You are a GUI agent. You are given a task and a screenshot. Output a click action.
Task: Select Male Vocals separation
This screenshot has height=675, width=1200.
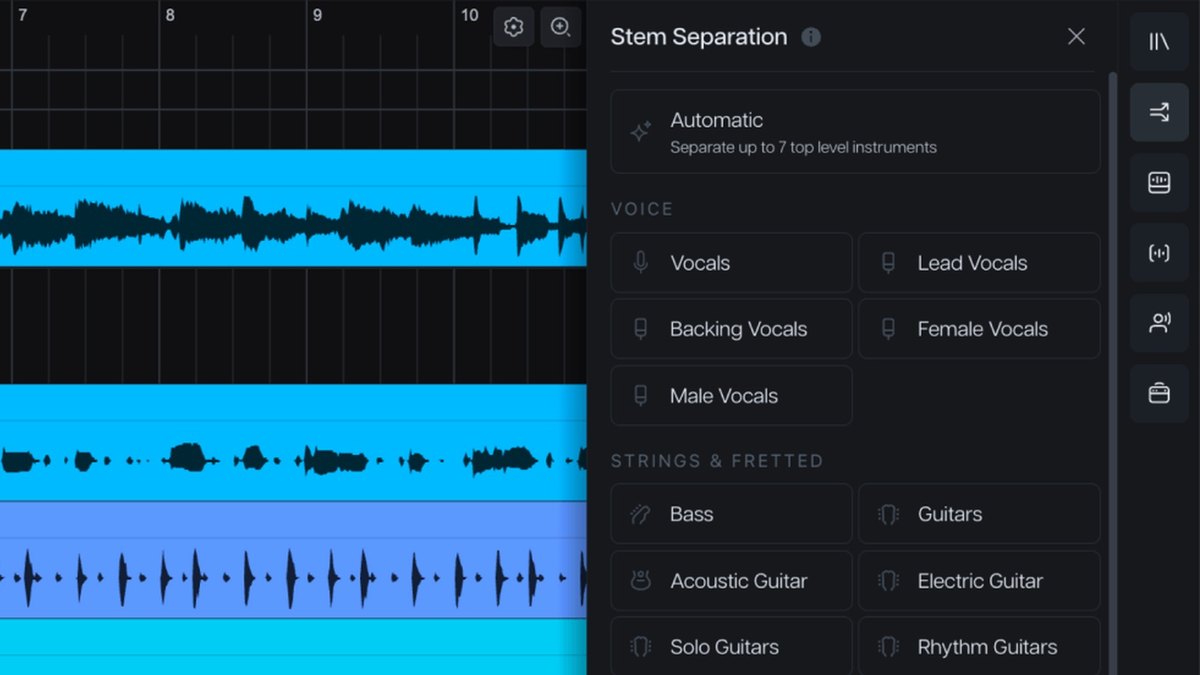point(731,396)
